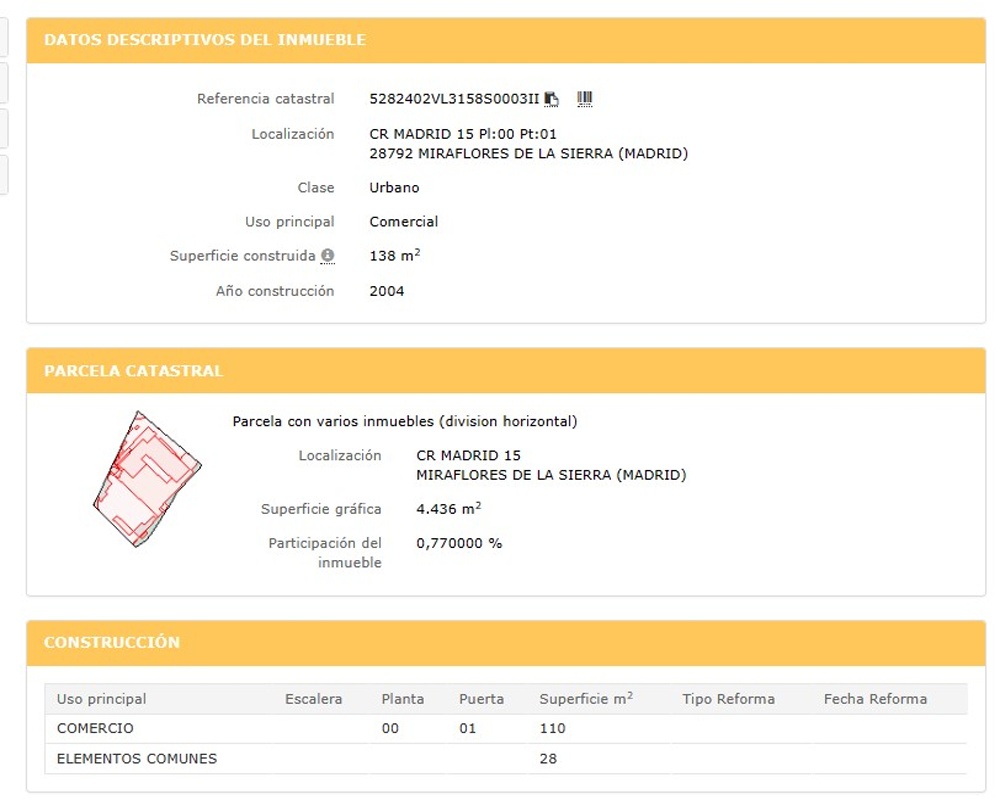Copy the cadastral reference number icon

point(552,99)
